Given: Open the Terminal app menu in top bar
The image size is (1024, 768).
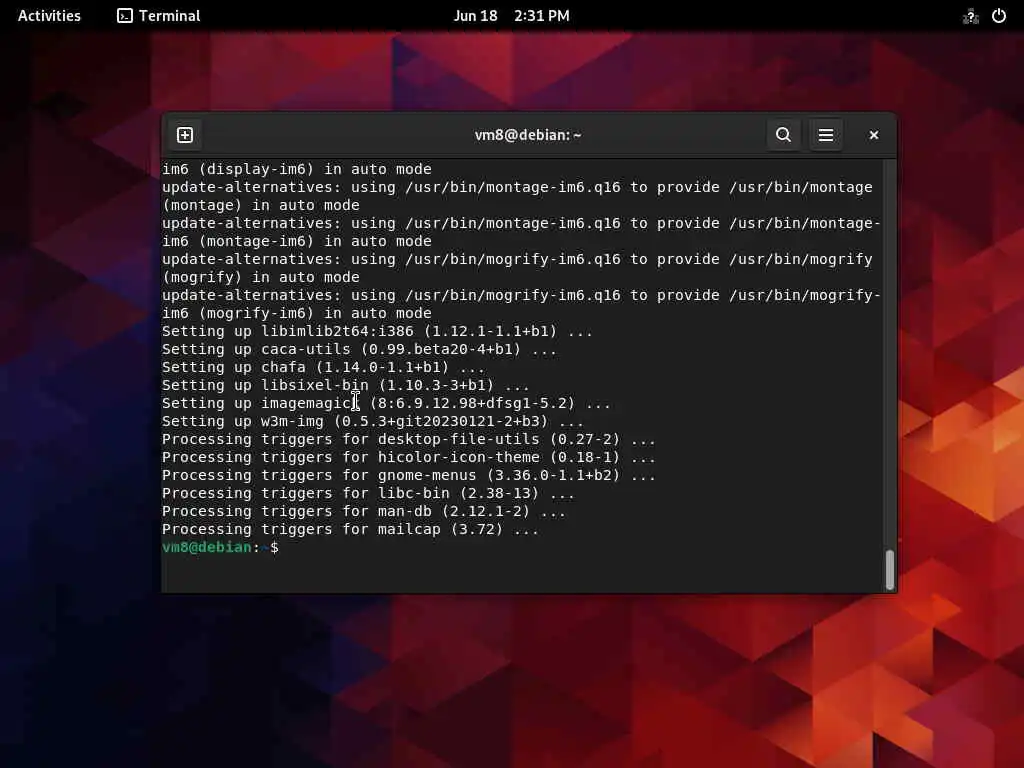Looking at the screenshot, I should point(159,16).
